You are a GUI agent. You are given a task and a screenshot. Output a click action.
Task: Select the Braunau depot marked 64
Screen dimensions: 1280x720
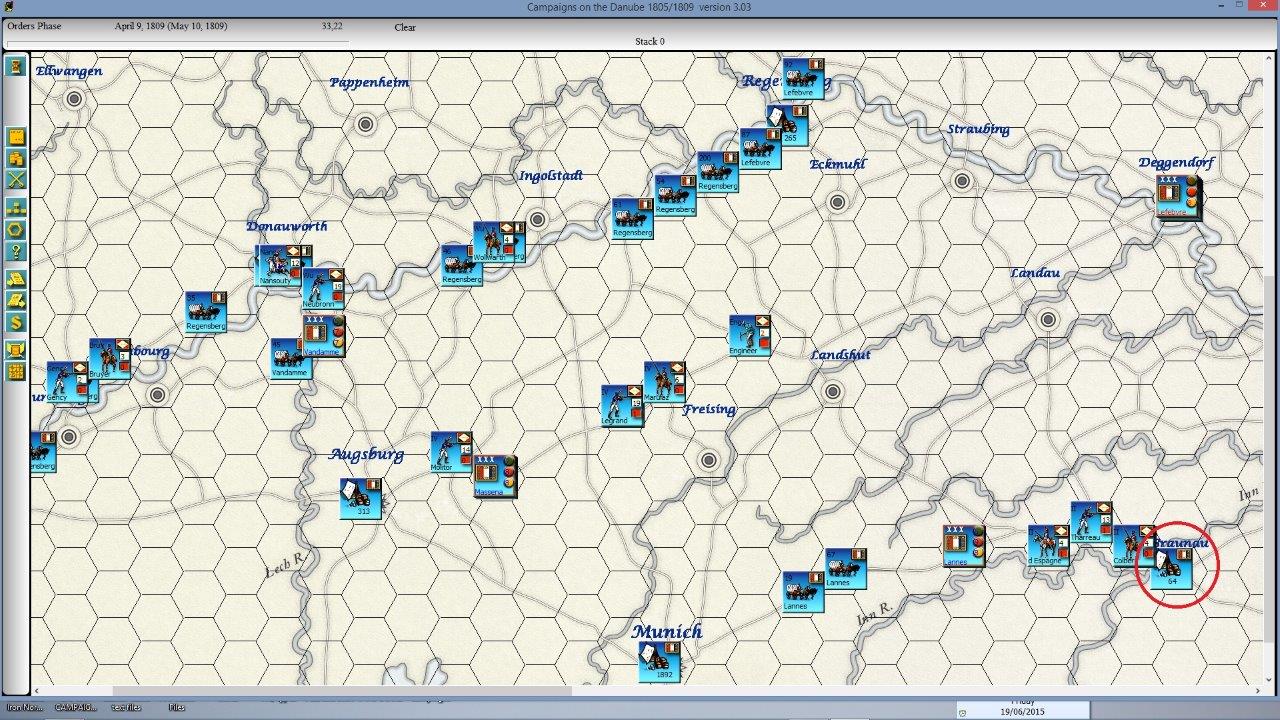tap(1173, 568)
